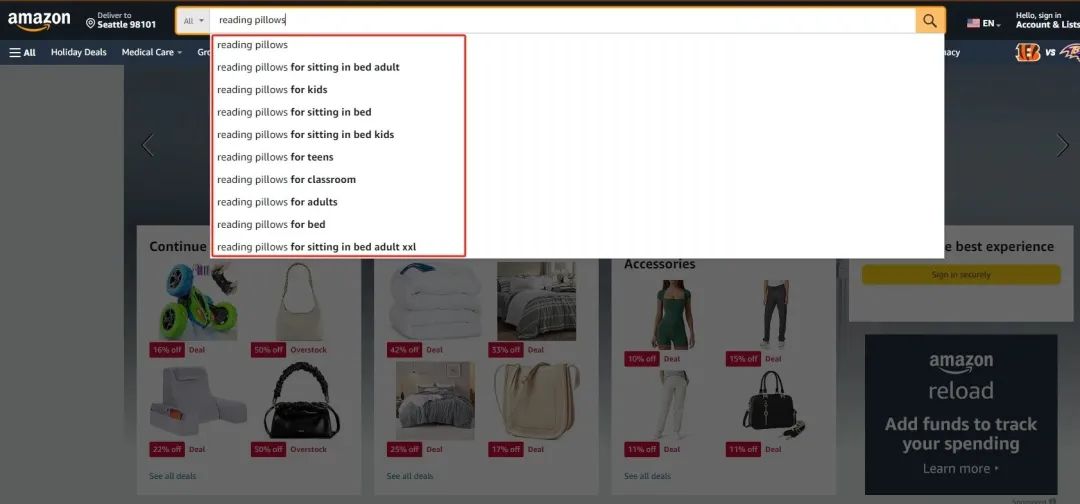This screenshot has height=504, width=1080.
Task: Go to next carousel slide arrow
Action: coord(1062,145)
